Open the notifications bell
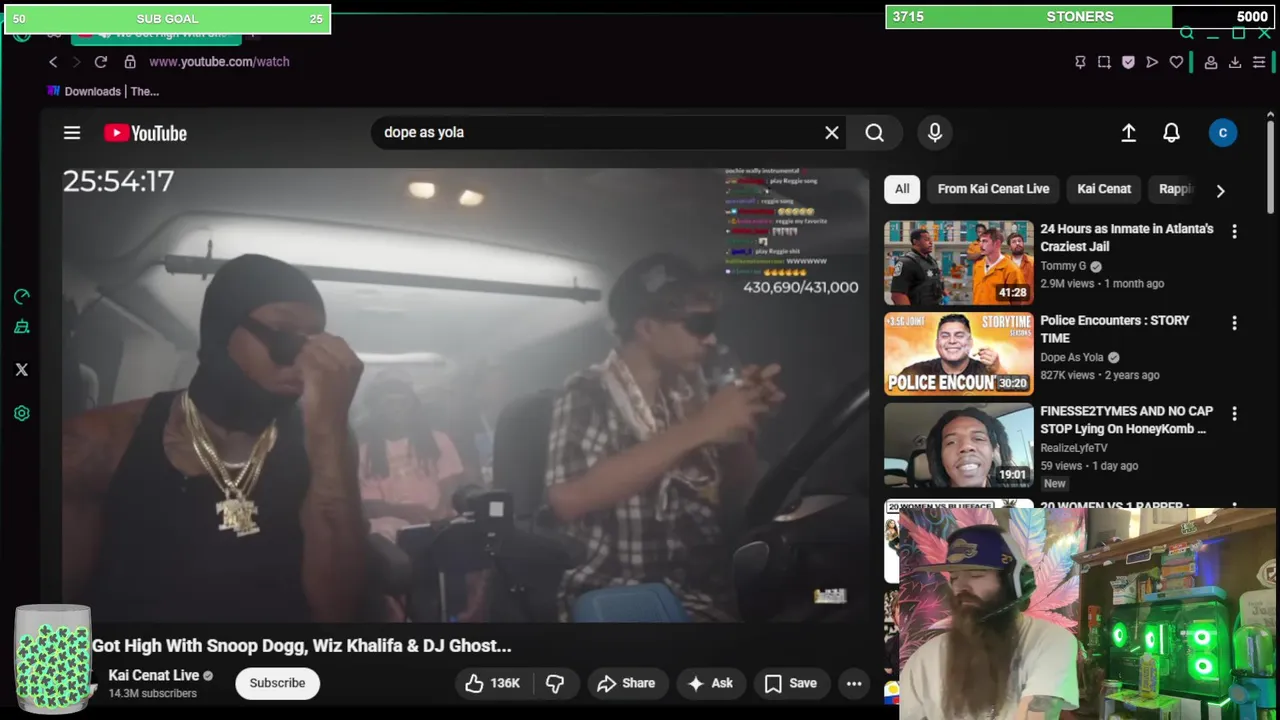Image resolution: width=1280 pixels, height=720 pixels. [x=1171, y=132]
